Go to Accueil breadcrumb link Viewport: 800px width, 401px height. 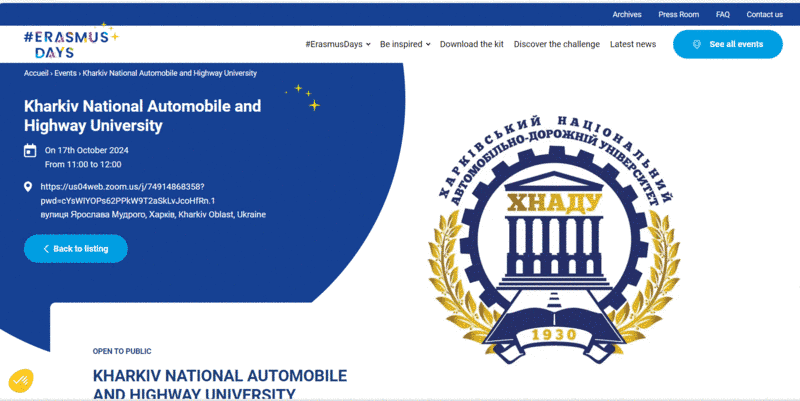36,73
